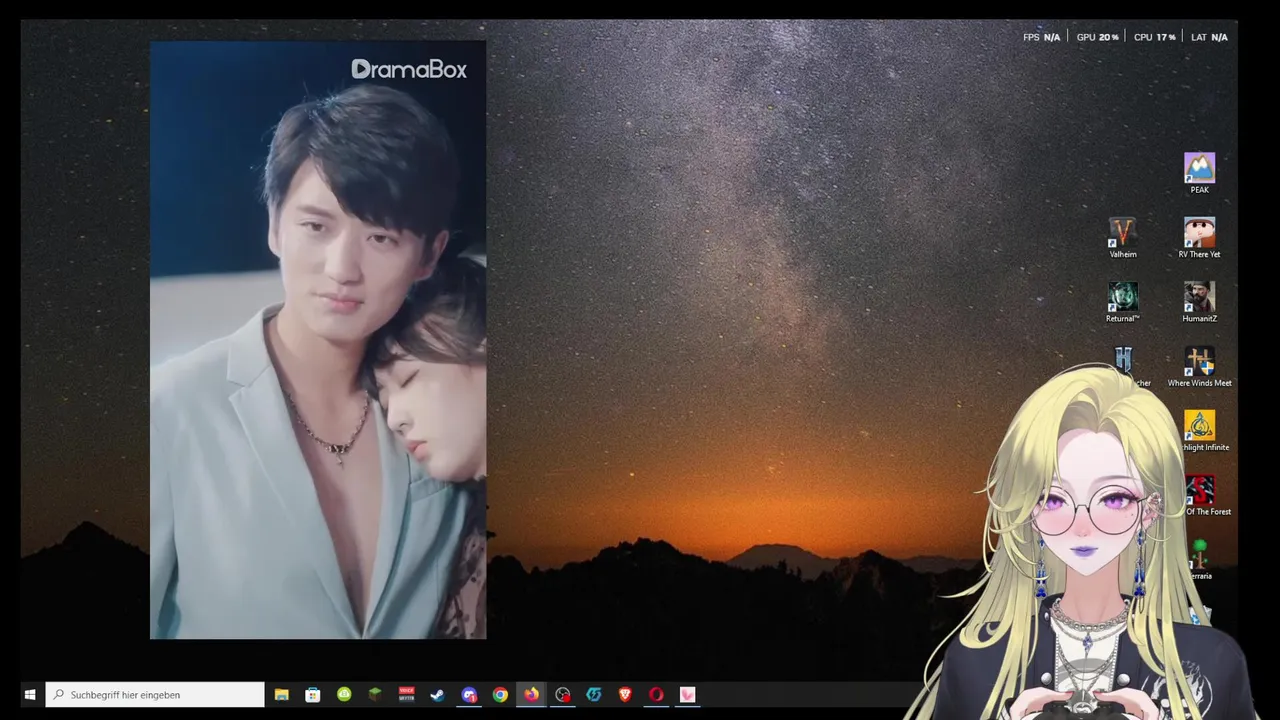The image size is (1280, 720).
Task: Open Discord from the taskbar
Action: pyautogui.click(x=469, y=694)
